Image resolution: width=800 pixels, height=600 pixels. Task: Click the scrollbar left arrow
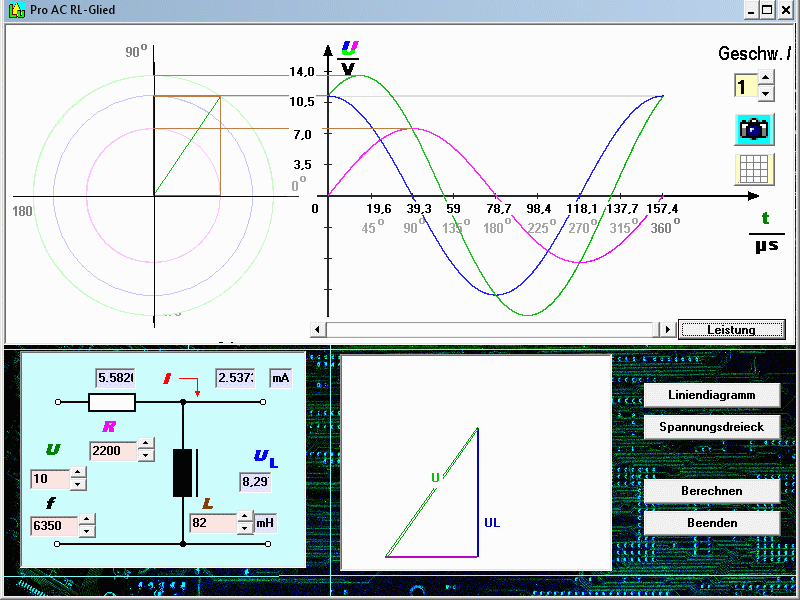click(x=318, y=330)
